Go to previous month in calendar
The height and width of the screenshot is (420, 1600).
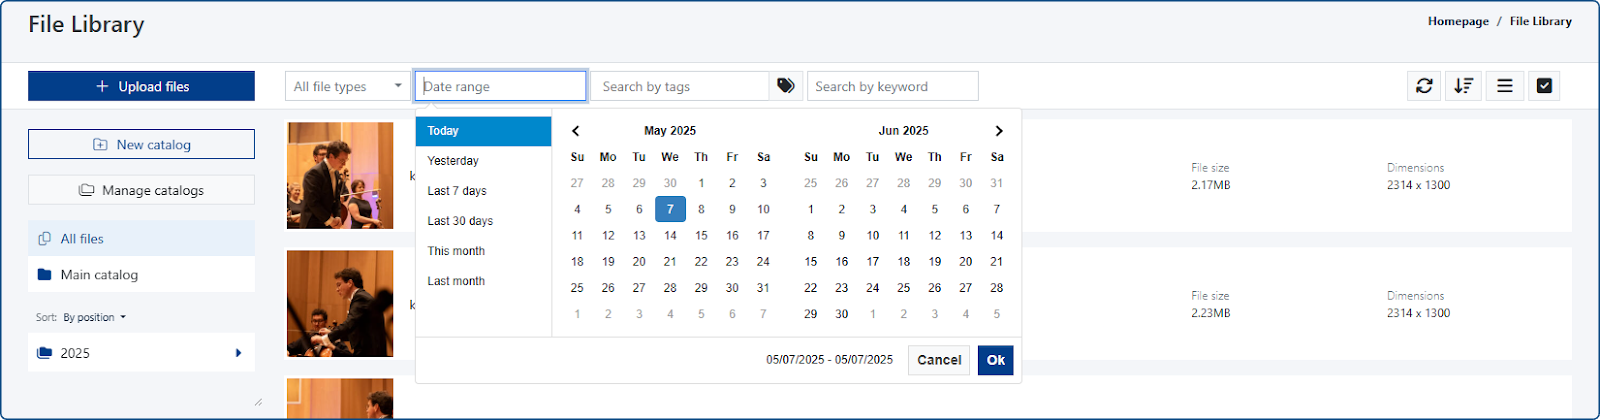[x=576, y=131]
